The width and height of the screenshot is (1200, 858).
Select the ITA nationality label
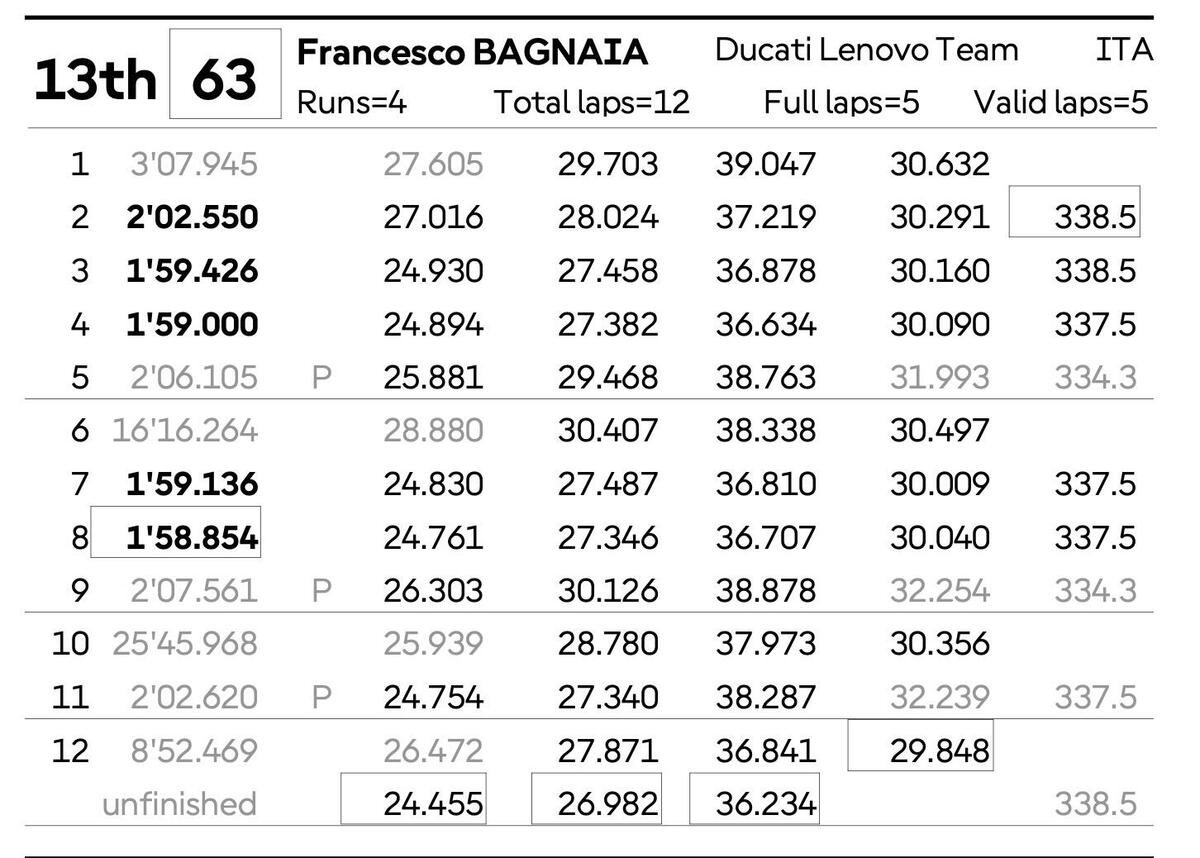click(1124, 50)
